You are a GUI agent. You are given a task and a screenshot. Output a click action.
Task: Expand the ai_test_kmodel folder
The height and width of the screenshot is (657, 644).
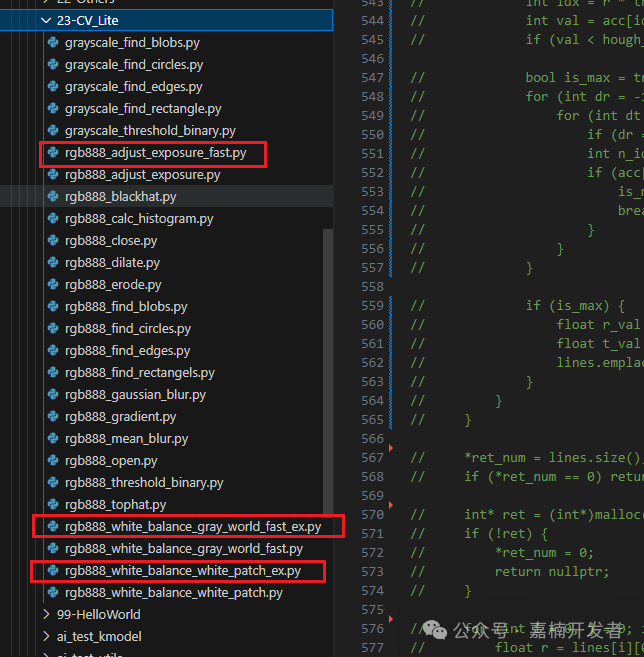click(x=46, y=636)
